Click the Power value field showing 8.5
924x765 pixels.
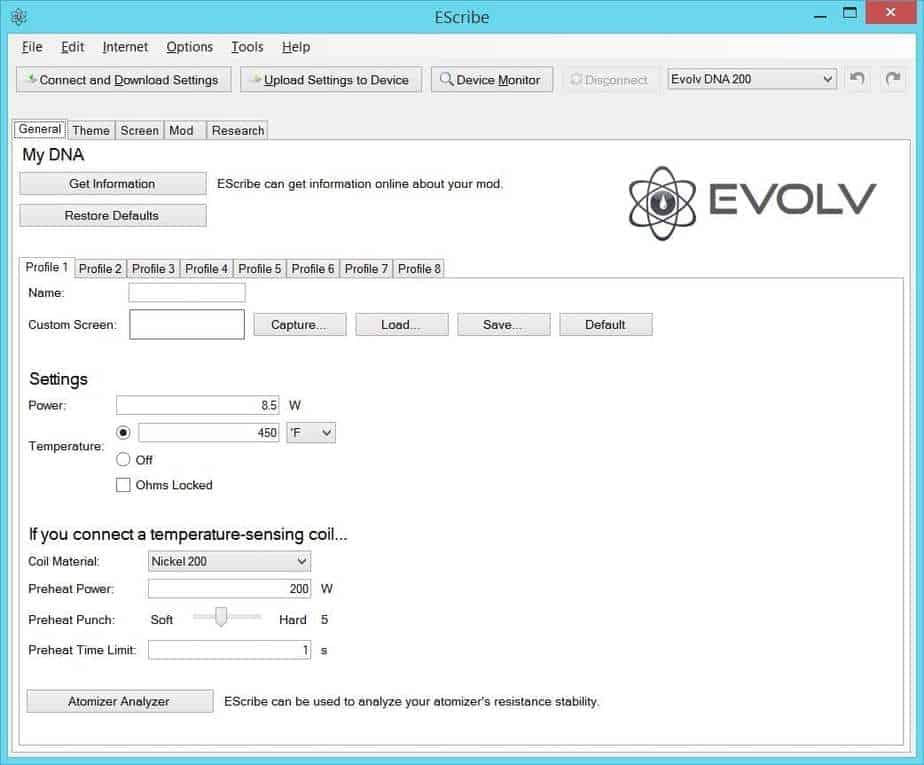[x=197, y=405]
